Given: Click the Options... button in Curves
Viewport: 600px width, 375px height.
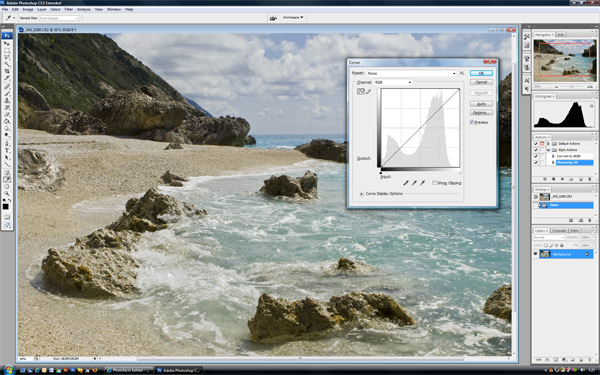Looking at the screenshot, I should pos(481,112).
